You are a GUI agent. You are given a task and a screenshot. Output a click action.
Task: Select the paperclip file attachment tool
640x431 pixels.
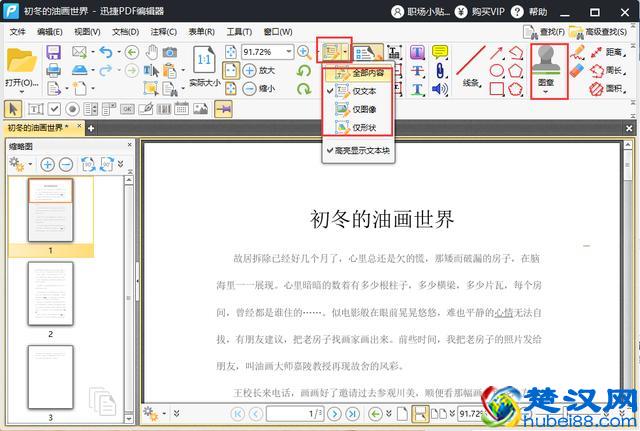coord(440,70)
